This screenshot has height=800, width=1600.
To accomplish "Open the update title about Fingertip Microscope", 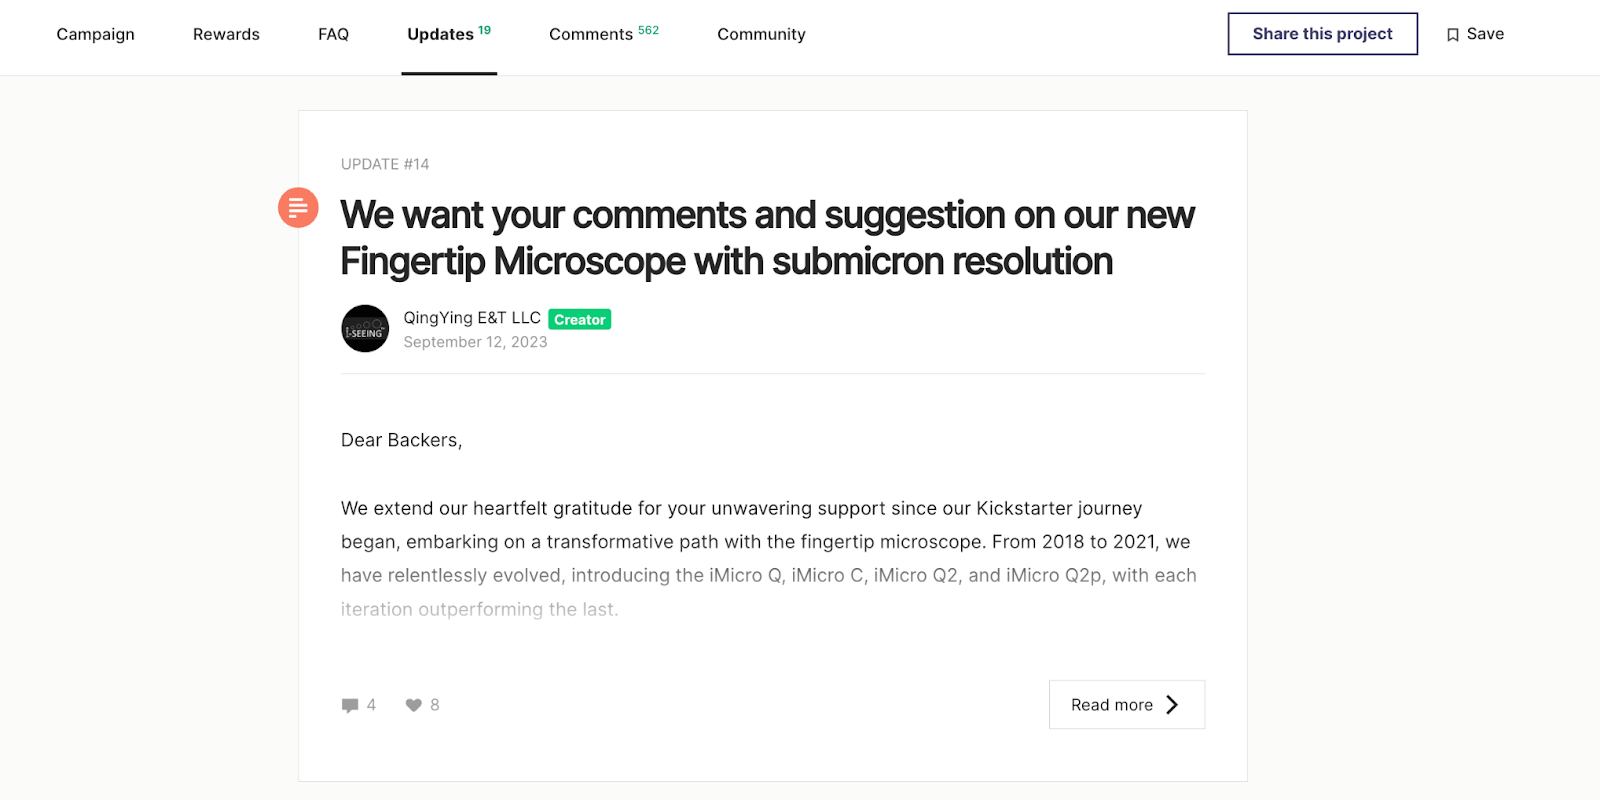I will pos(767,238).
